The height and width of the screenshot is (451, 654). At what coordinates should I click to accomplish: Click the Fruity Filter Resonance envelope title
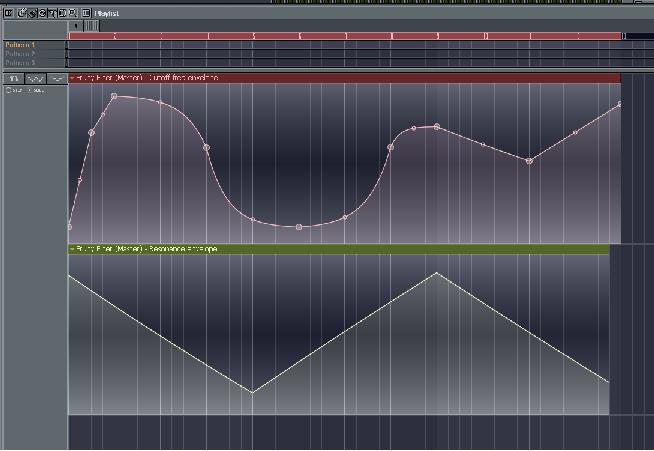click(x=147, y=249)
